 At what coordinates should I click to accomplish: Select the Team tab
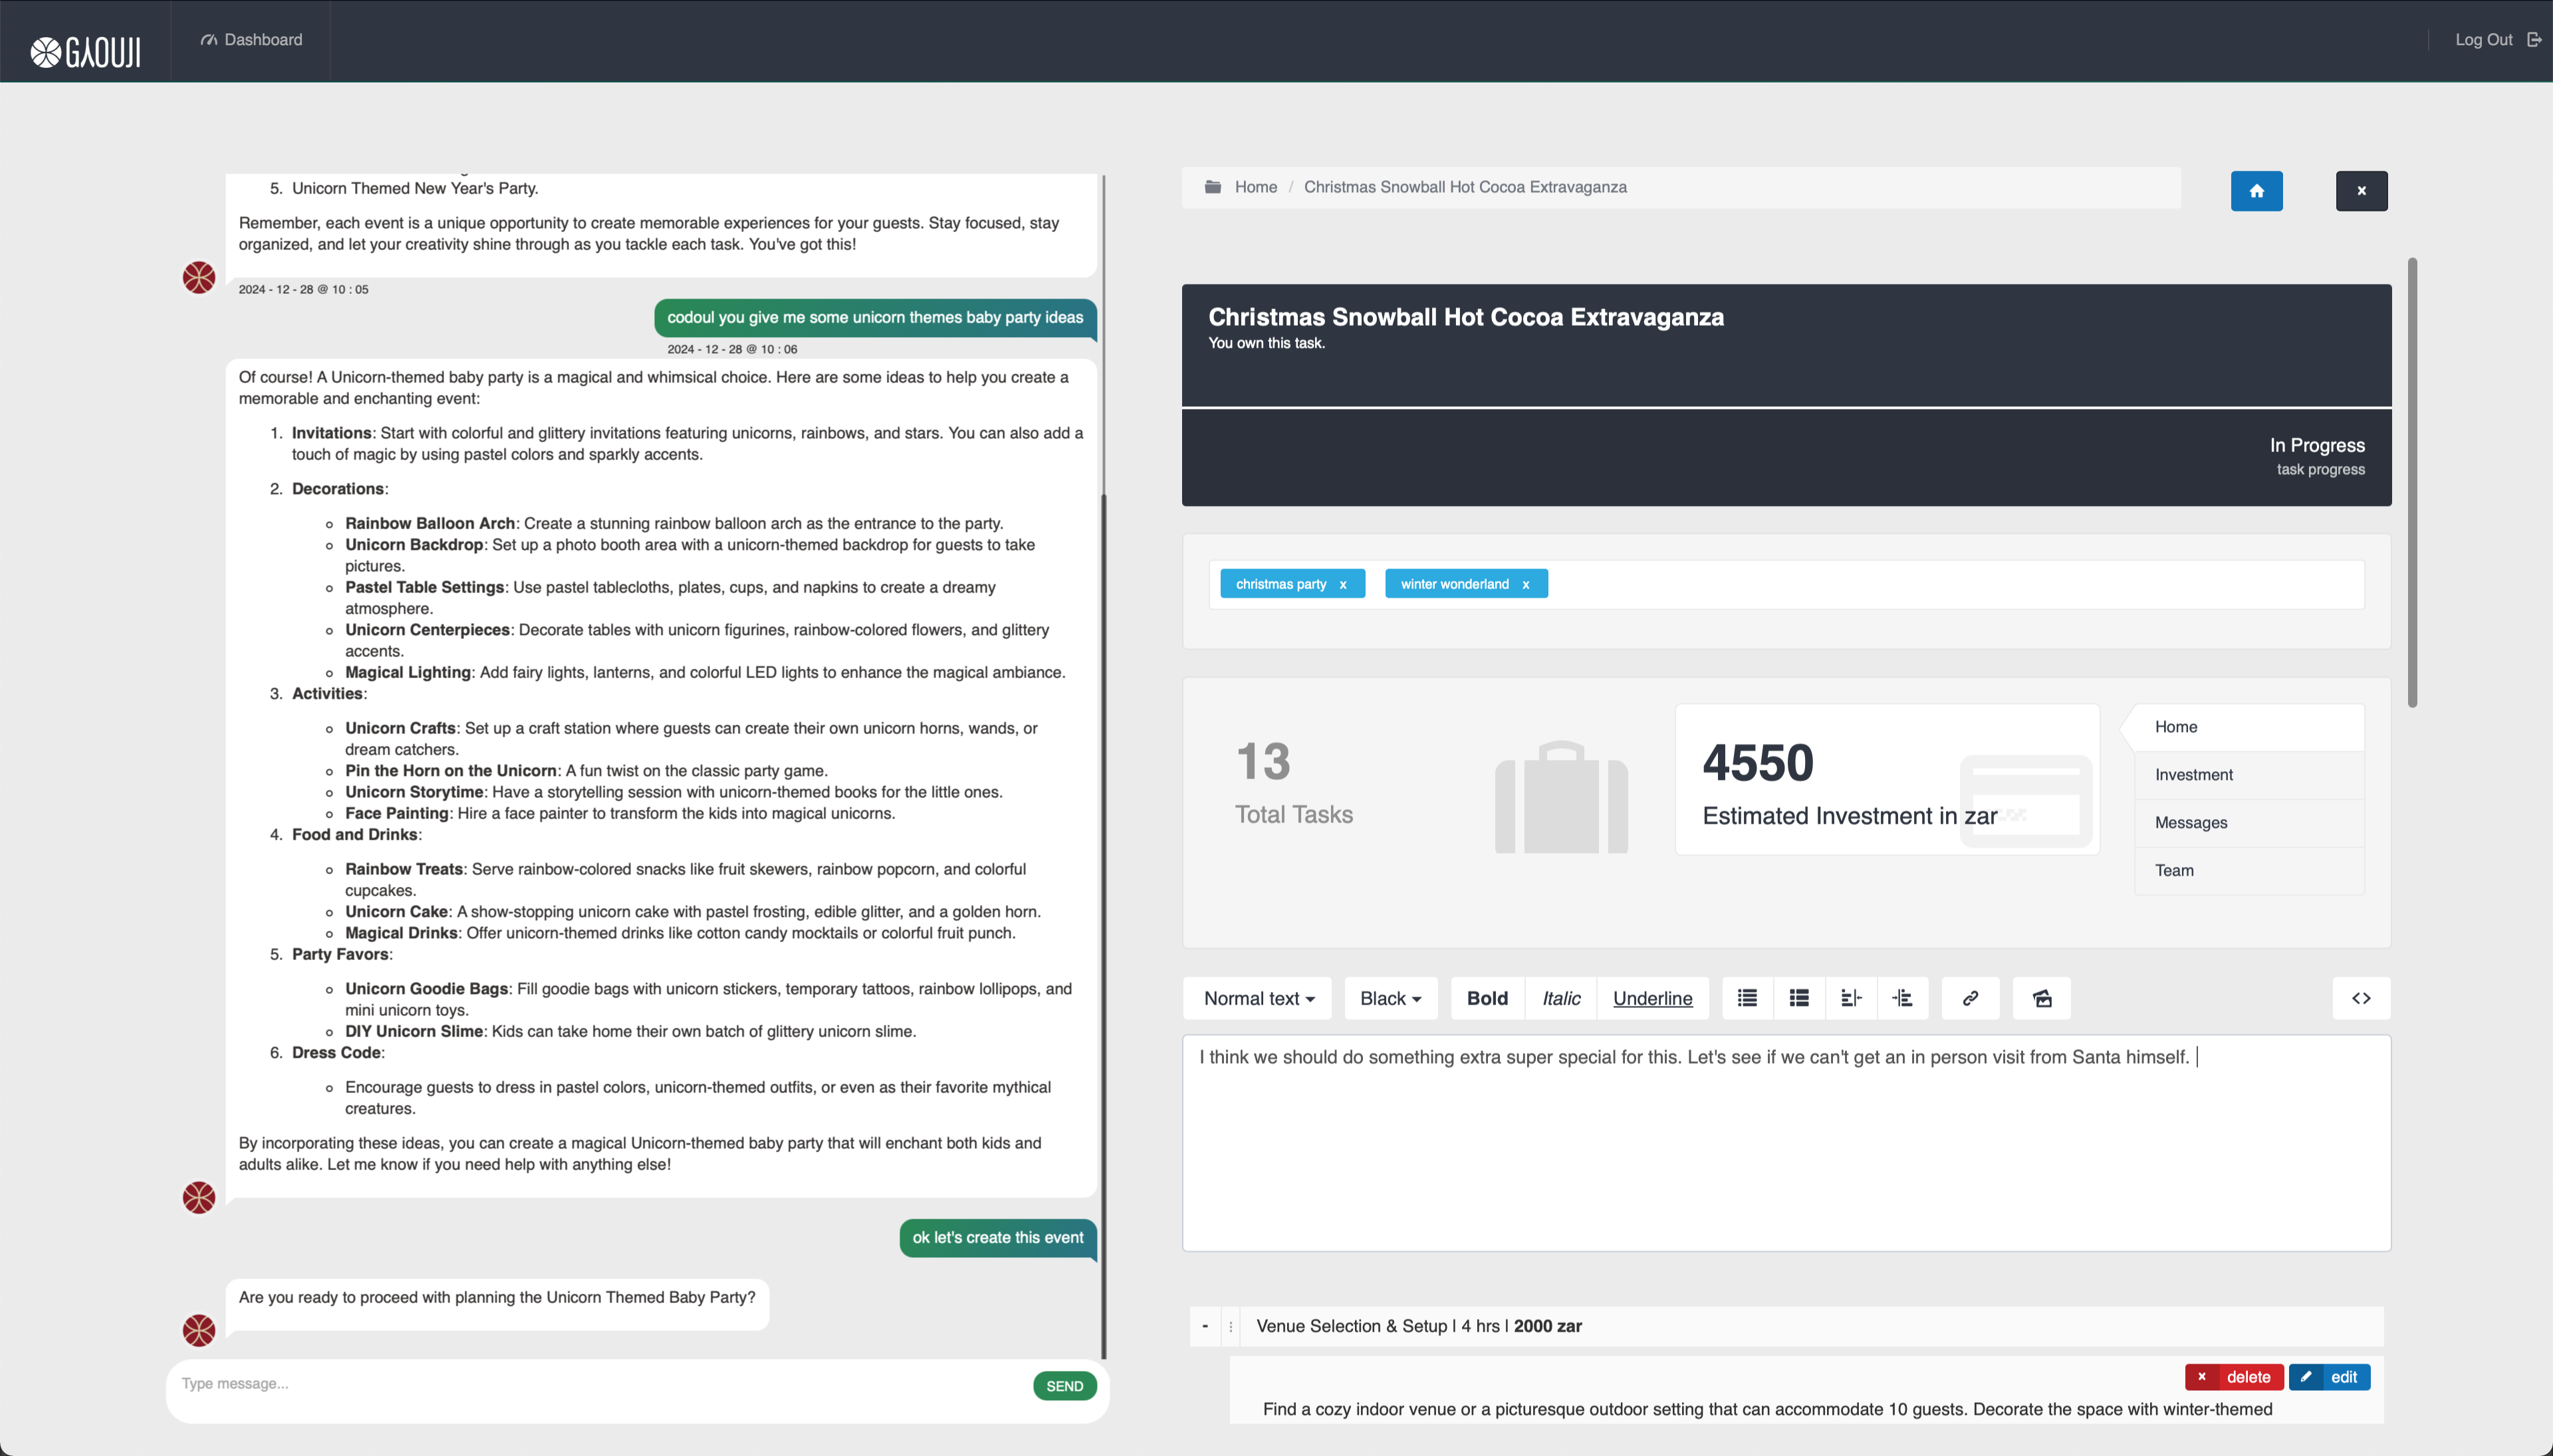2249,871
